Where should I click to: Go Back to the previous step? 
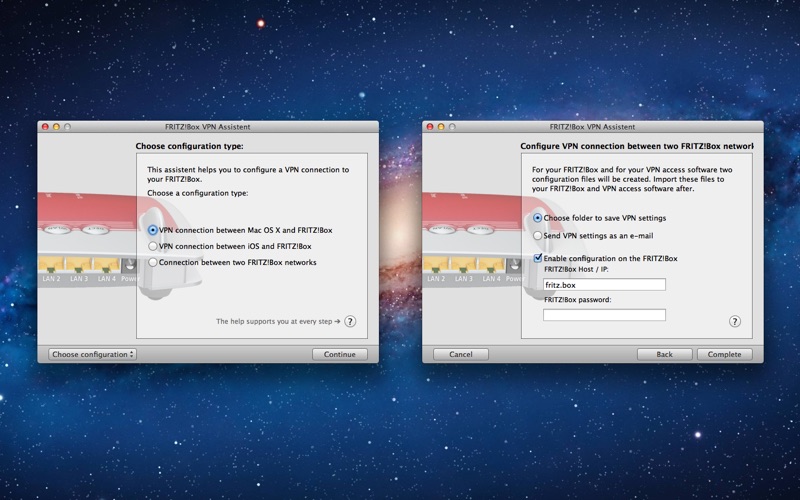pos(664,354)
